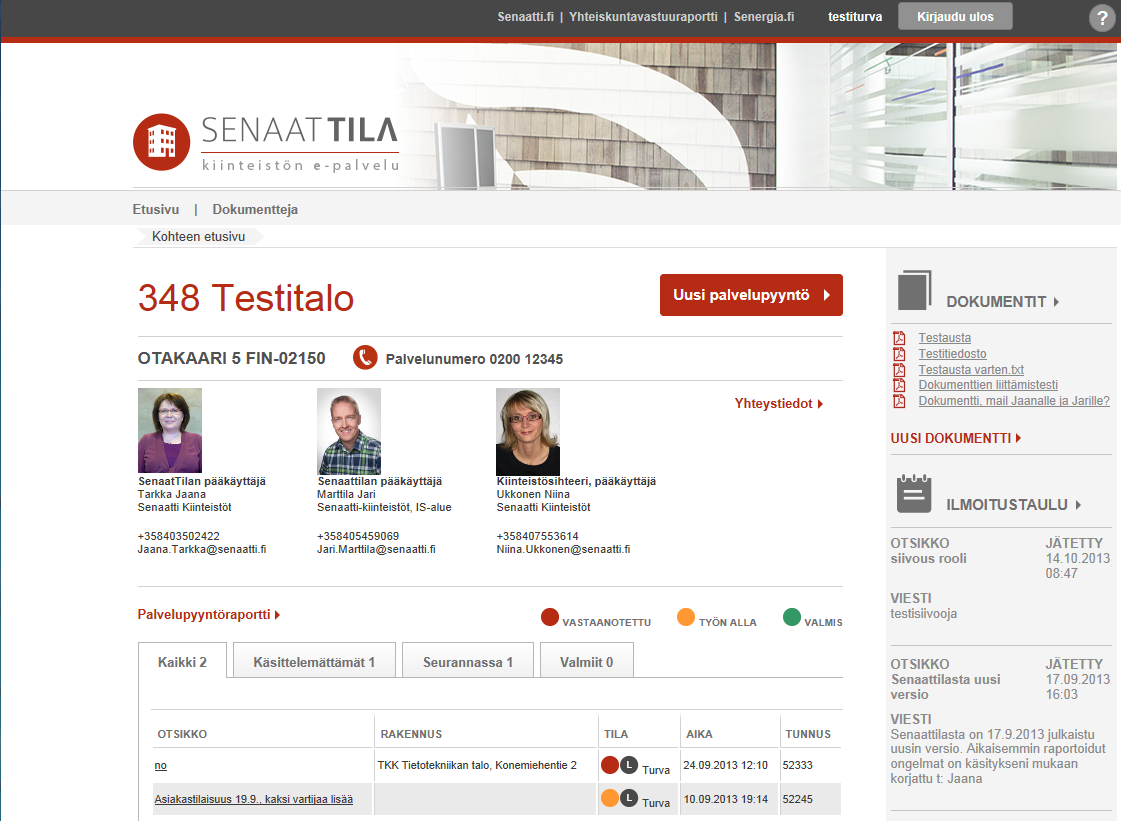Open the Asiakastilaisuus 19.9. service request
1121x821 pixels.
pos(254,799)
